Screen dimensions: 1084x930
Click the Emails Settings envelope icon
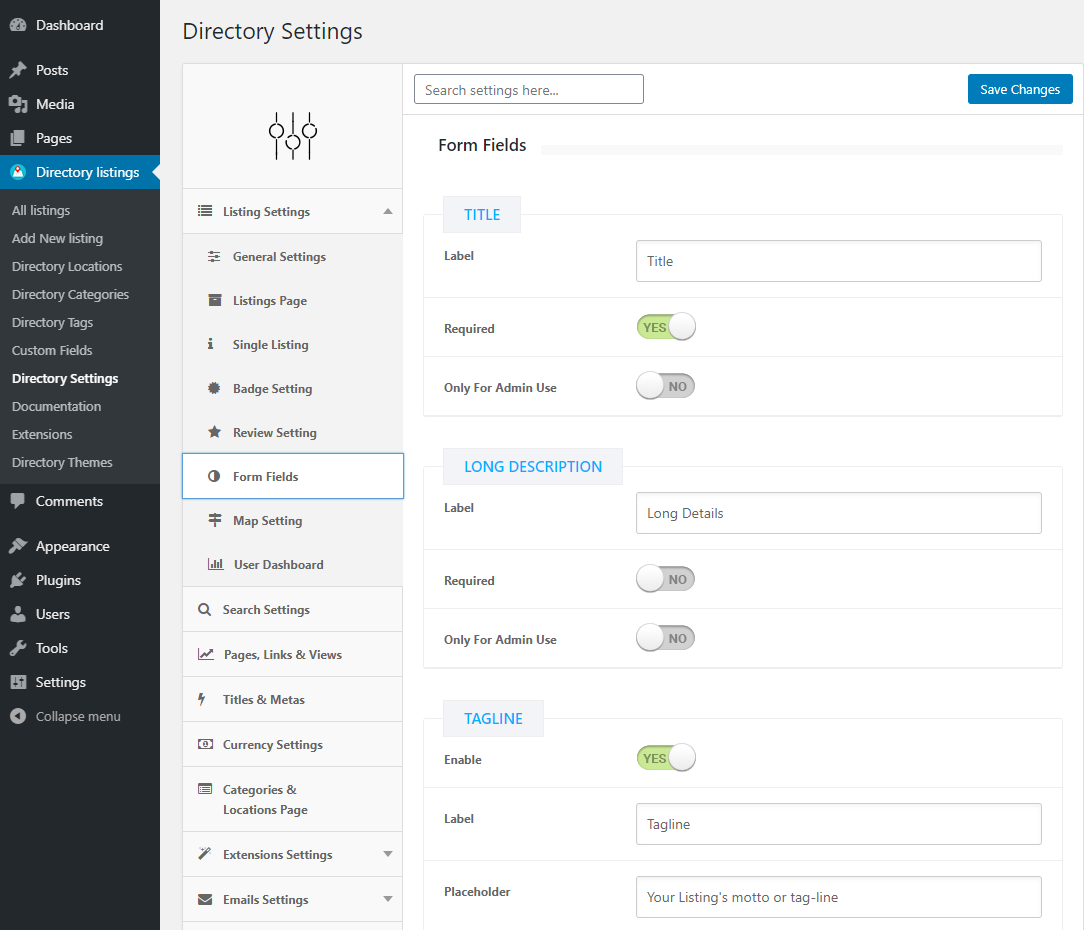pos(205,899)
